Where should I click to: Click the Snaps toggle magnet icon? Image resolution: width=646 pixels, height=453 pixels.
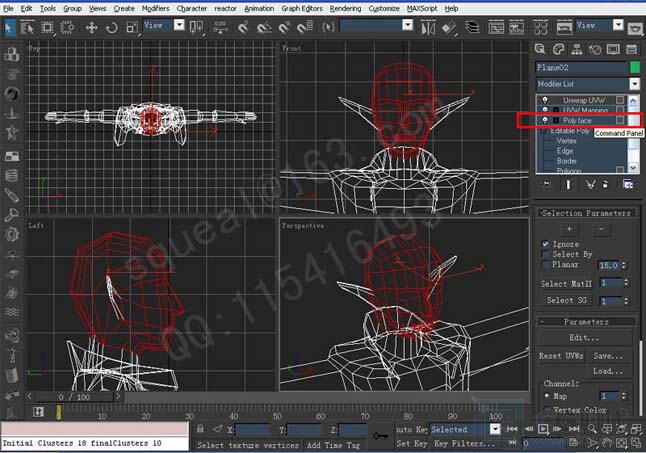(x=243, y=28)
